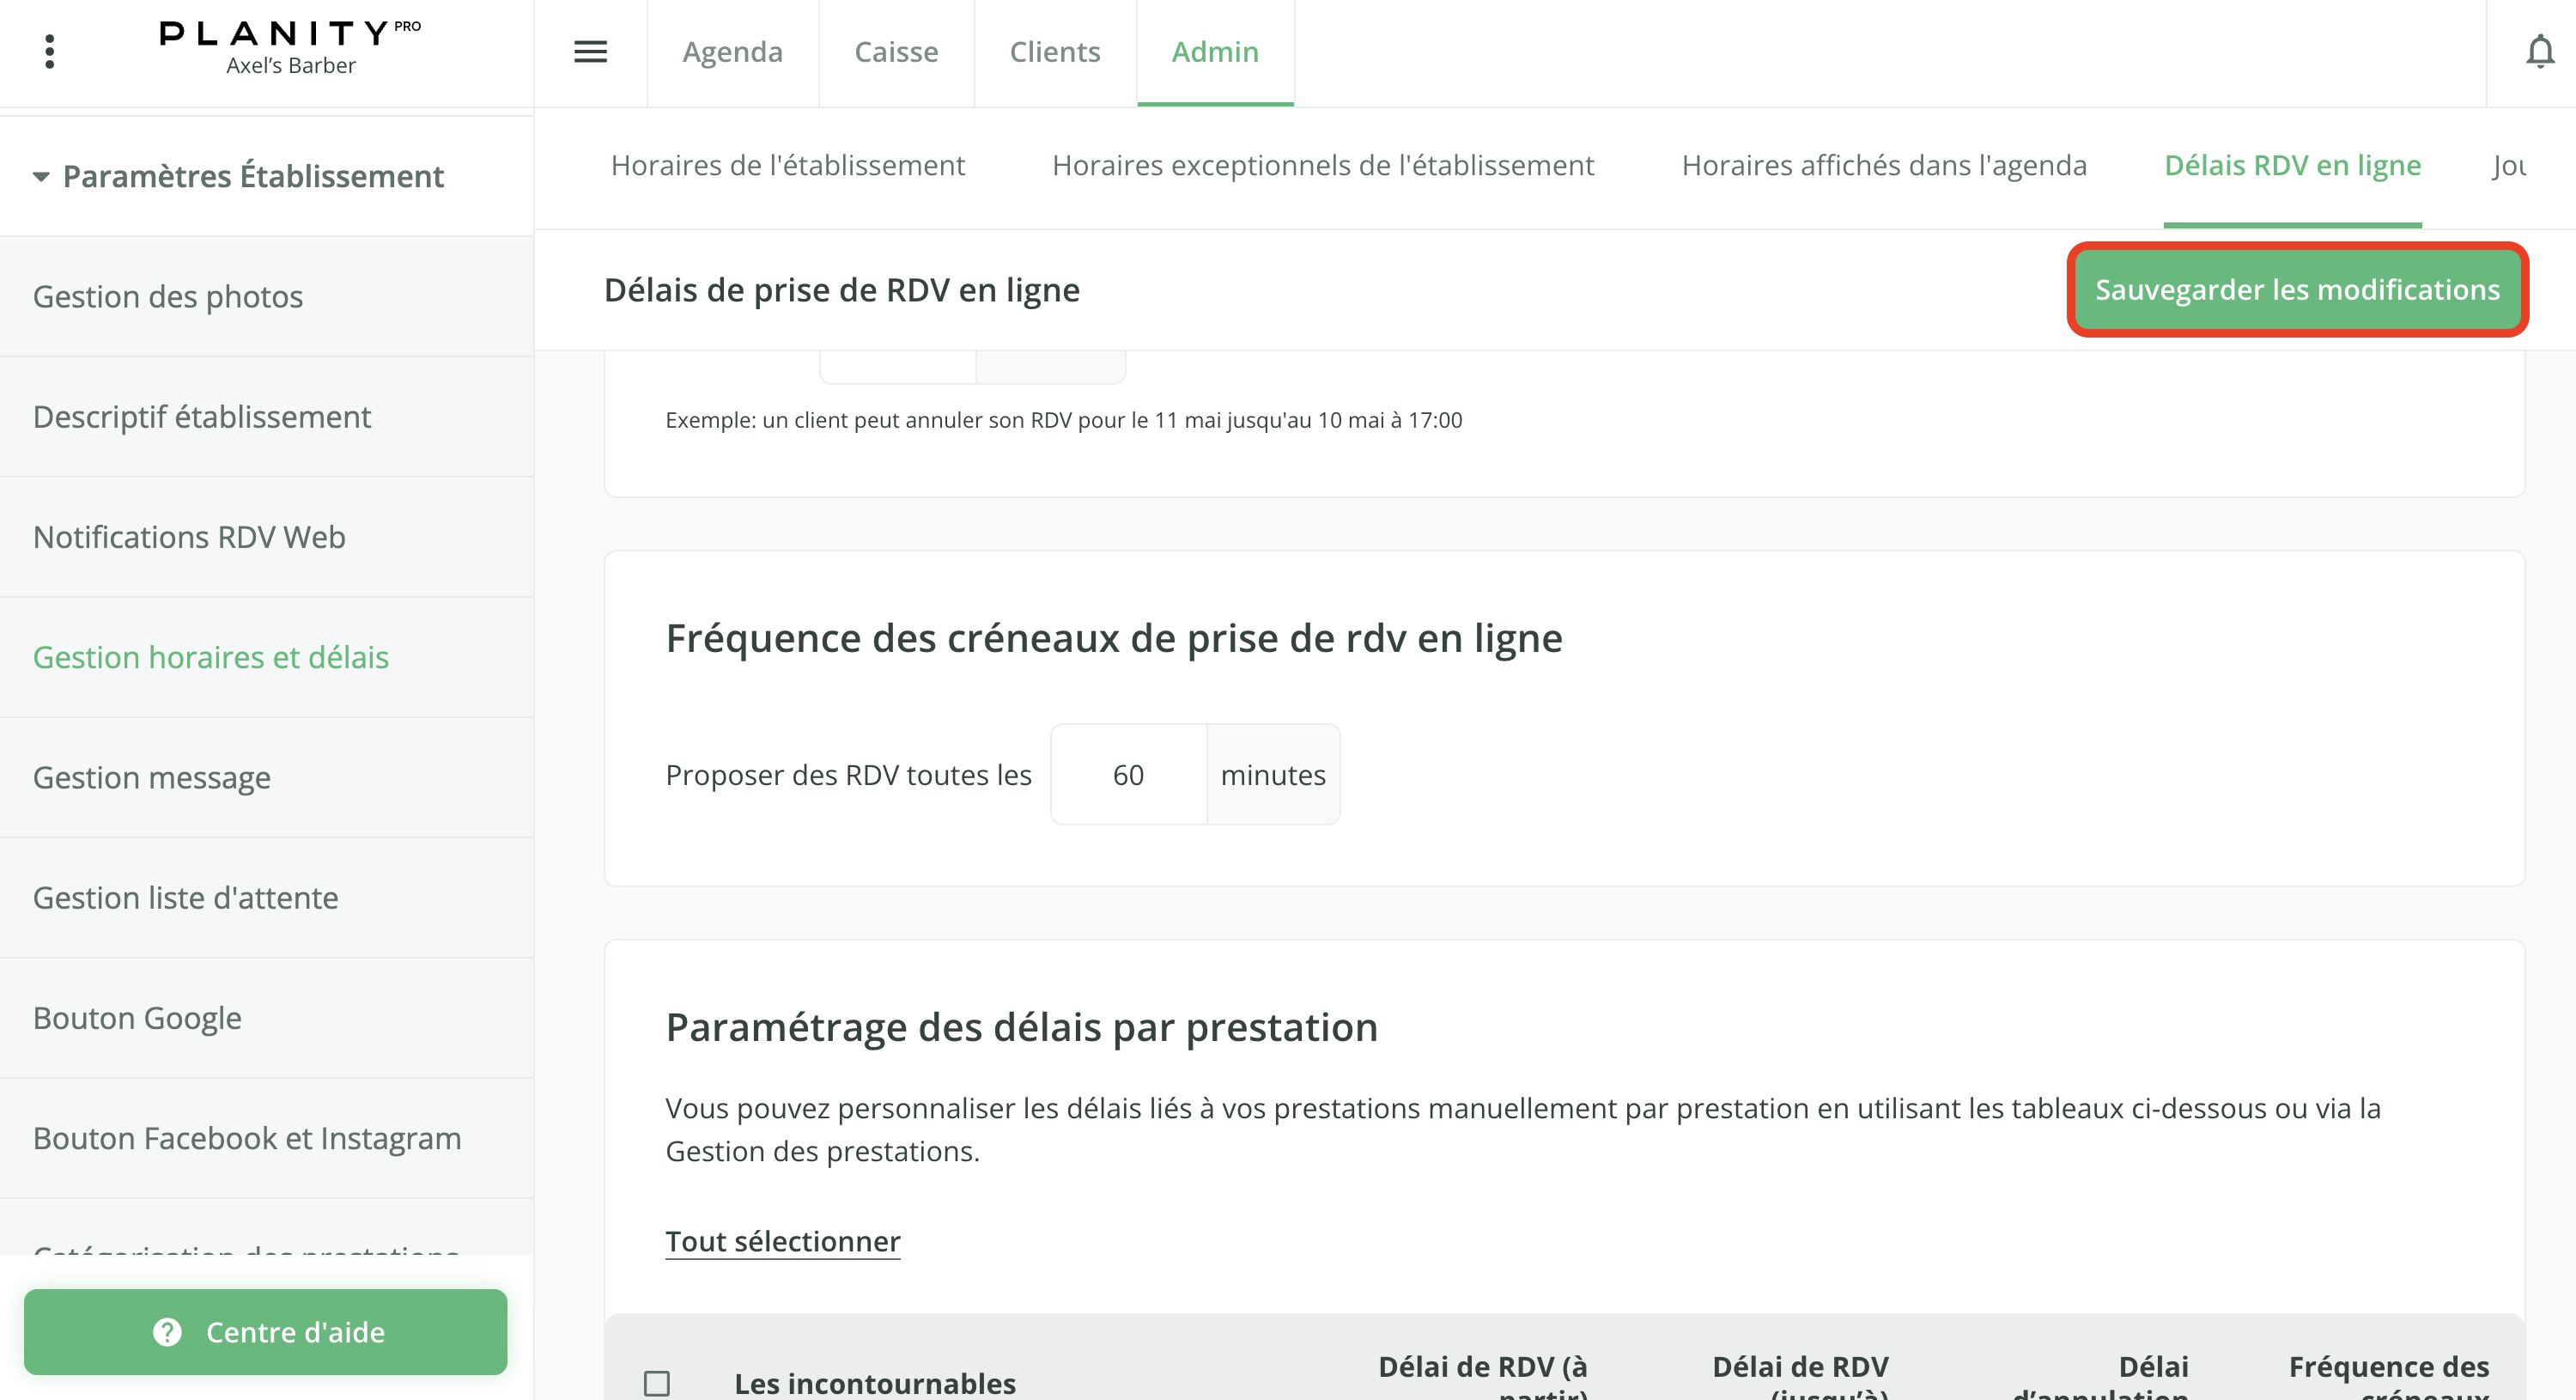The width and height of the screenshot is (2576, 1400).
Task: Open Notifications RDV Web settings
Action: (x=189, y=537)
